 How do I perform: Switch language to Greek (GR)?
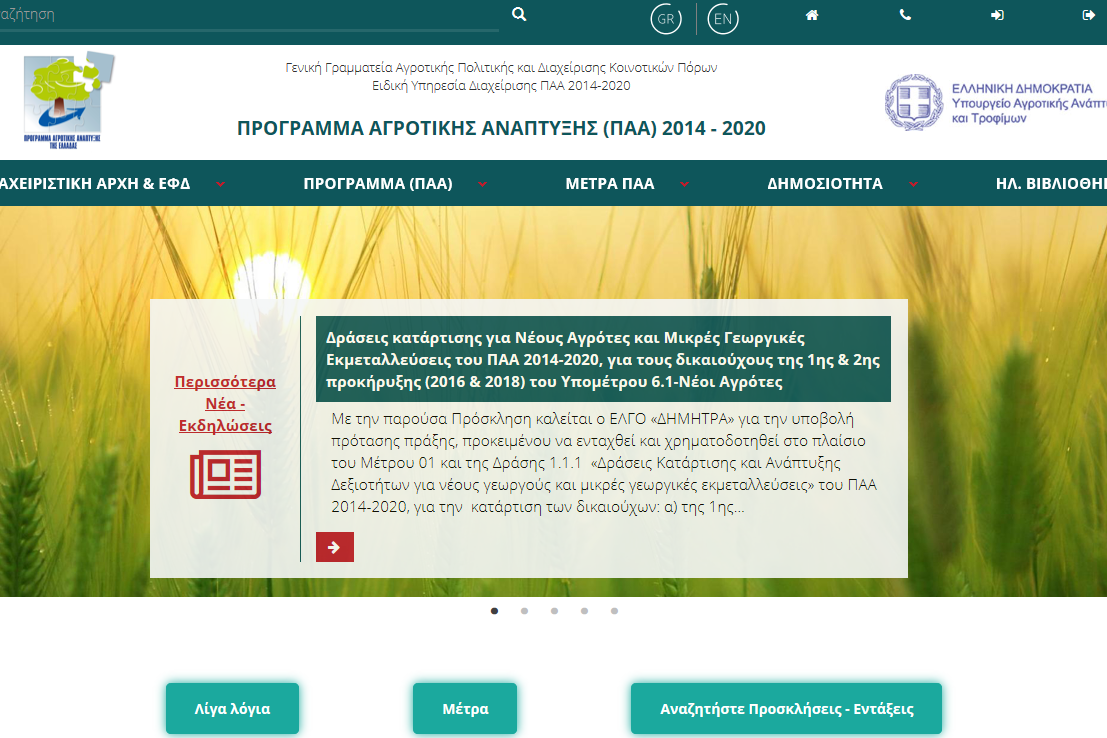[665, 19]
